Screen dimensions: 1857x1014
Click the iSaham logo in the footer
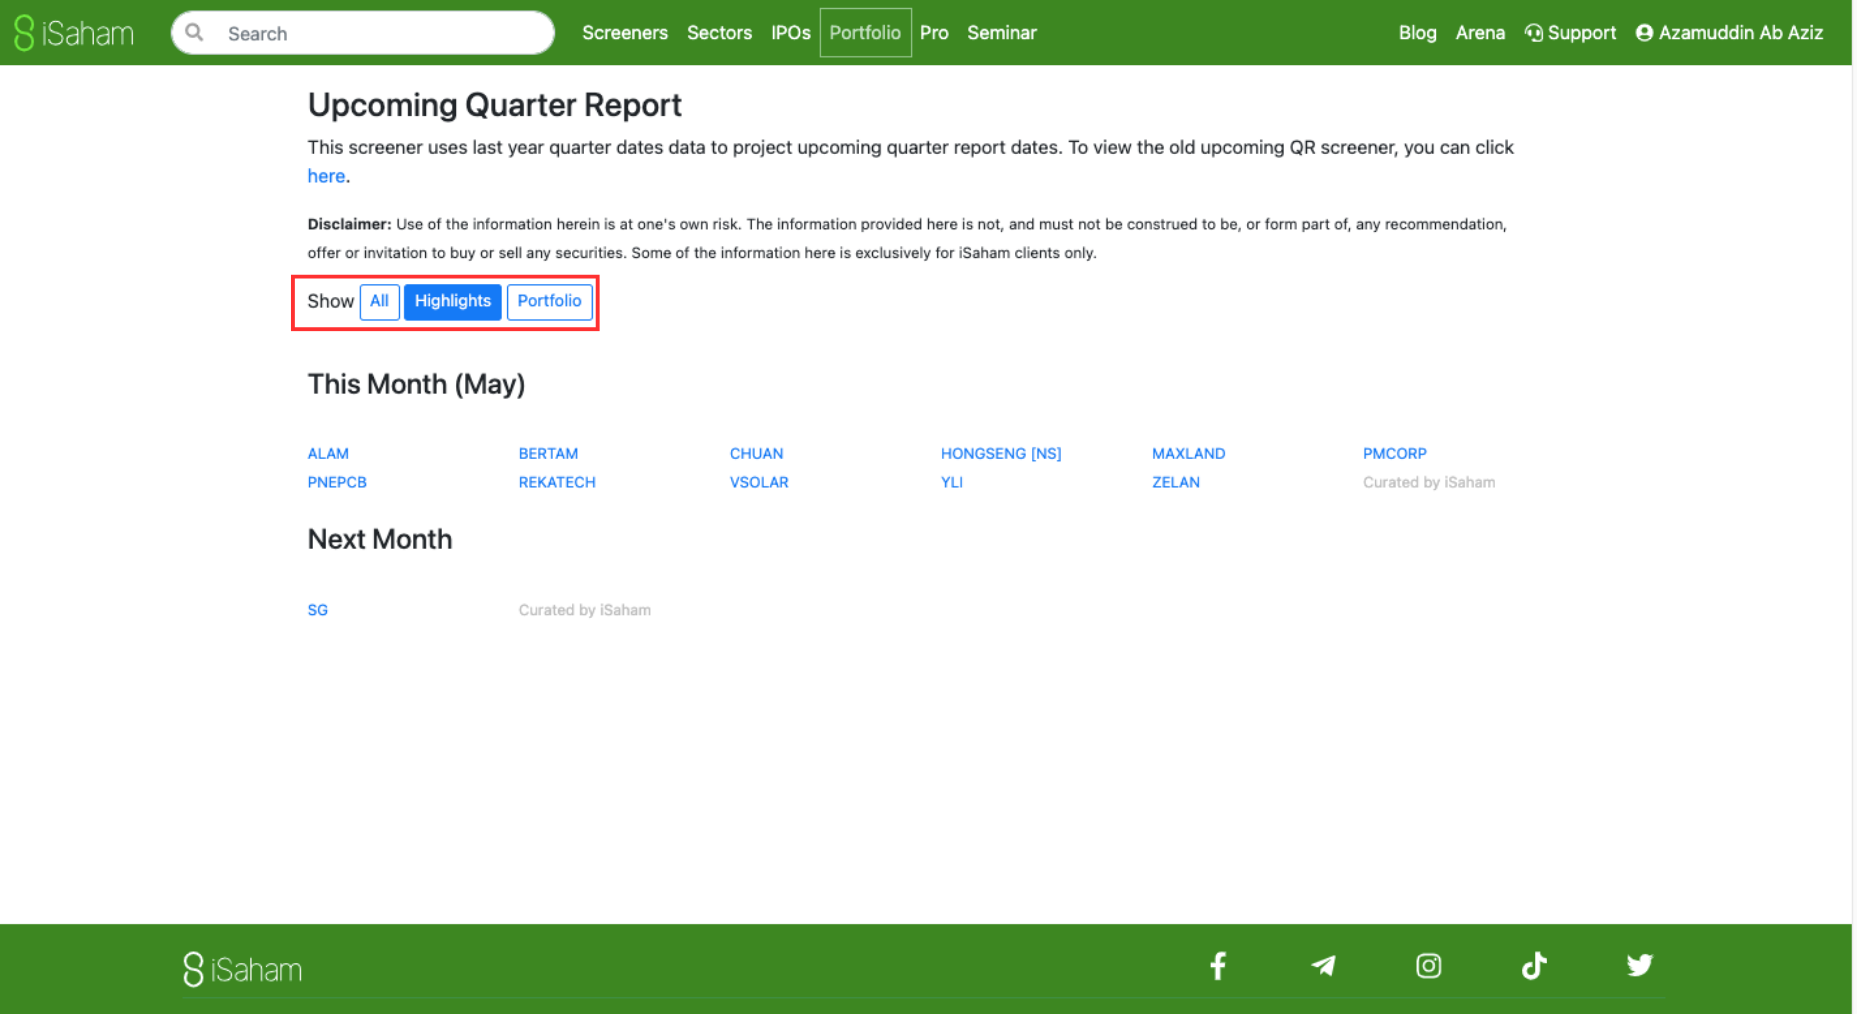point(242,969)
